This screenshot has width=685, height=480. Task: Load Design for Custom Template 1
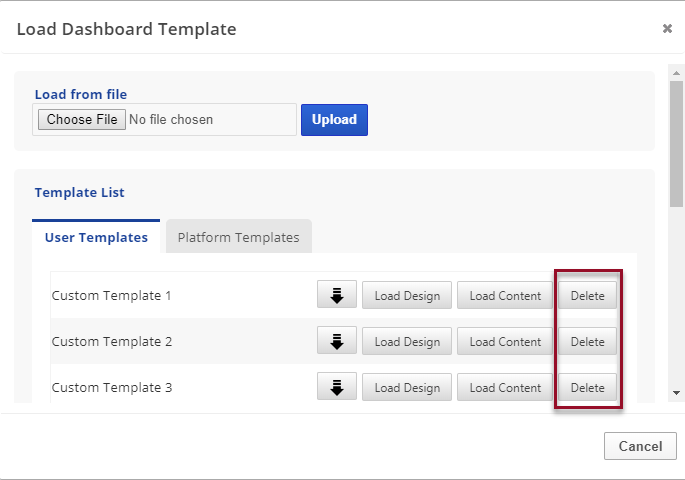click(x=407, y=296)
